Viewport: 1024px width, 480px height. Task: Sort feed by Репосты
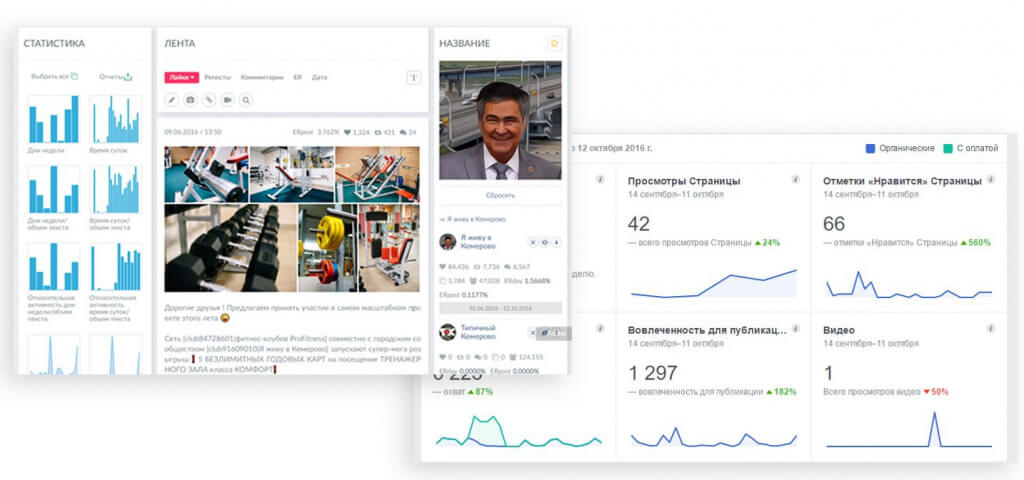click(x=217, y=77)
